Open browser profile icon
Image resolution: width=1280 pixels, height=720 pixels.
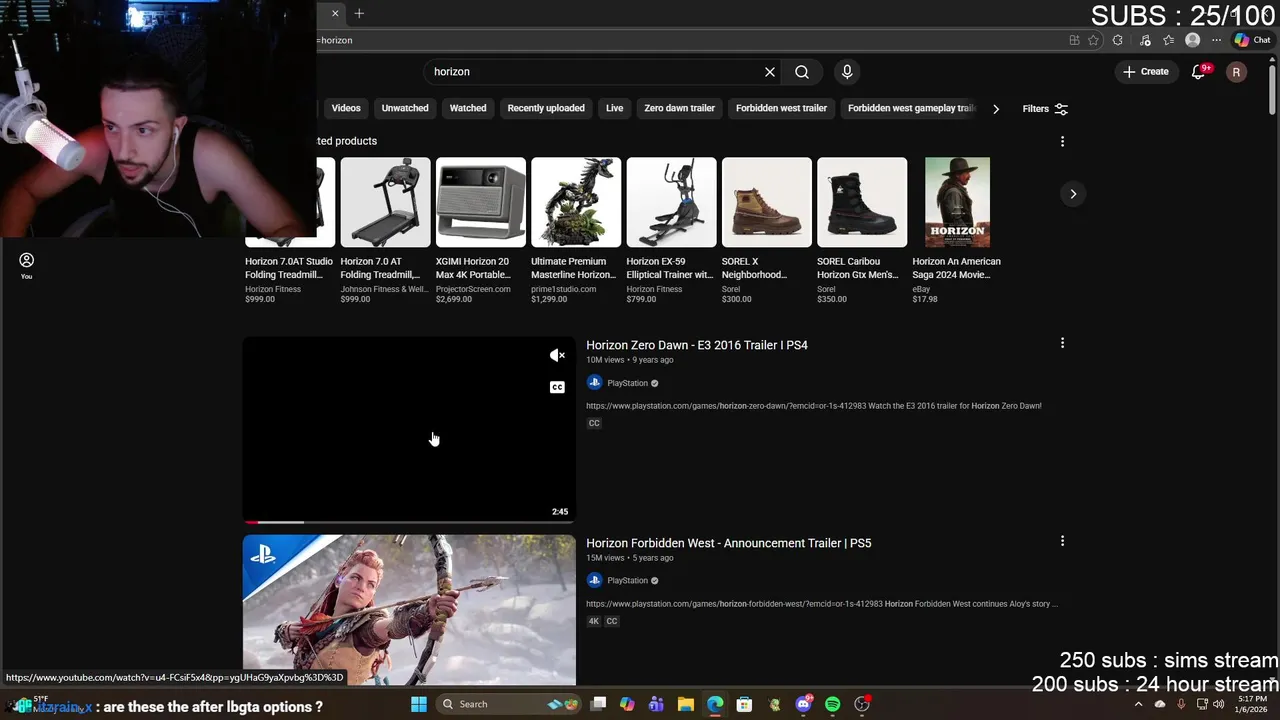tap(1192, 40)
